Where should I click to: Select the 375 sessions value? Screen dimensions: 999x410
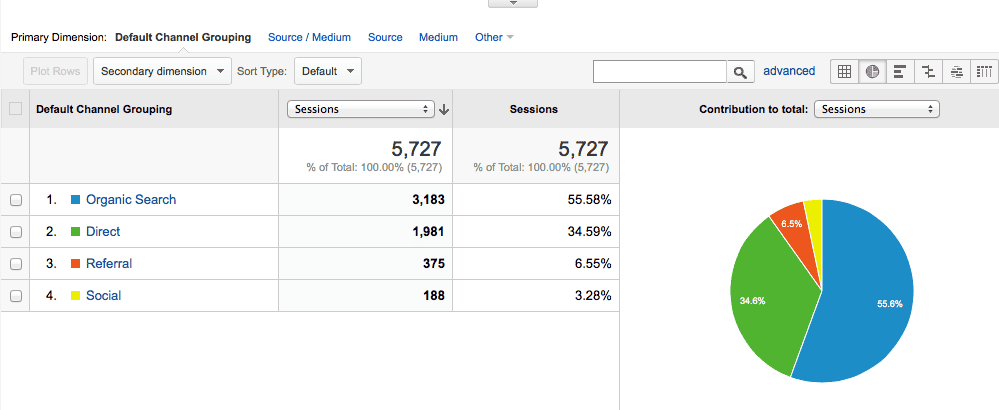pyautogui.click(x=434, y=264)
